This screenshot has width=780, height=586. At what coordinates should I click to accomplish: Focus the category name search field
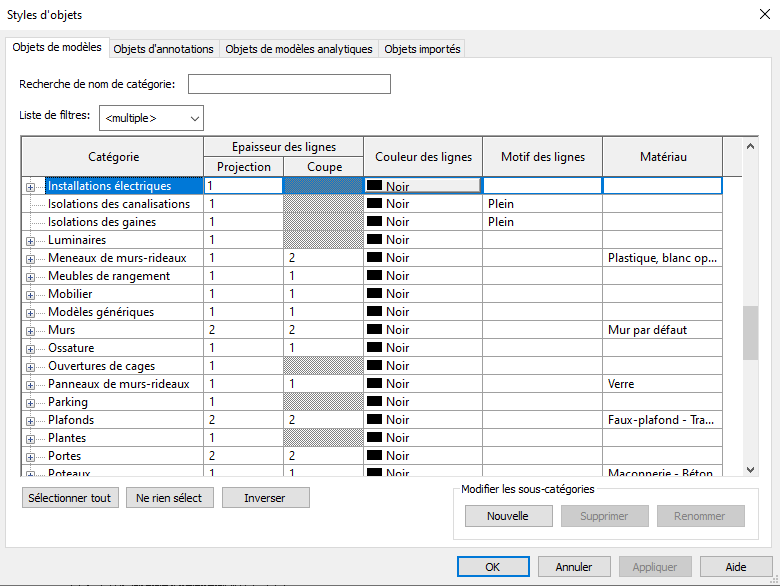289,84
